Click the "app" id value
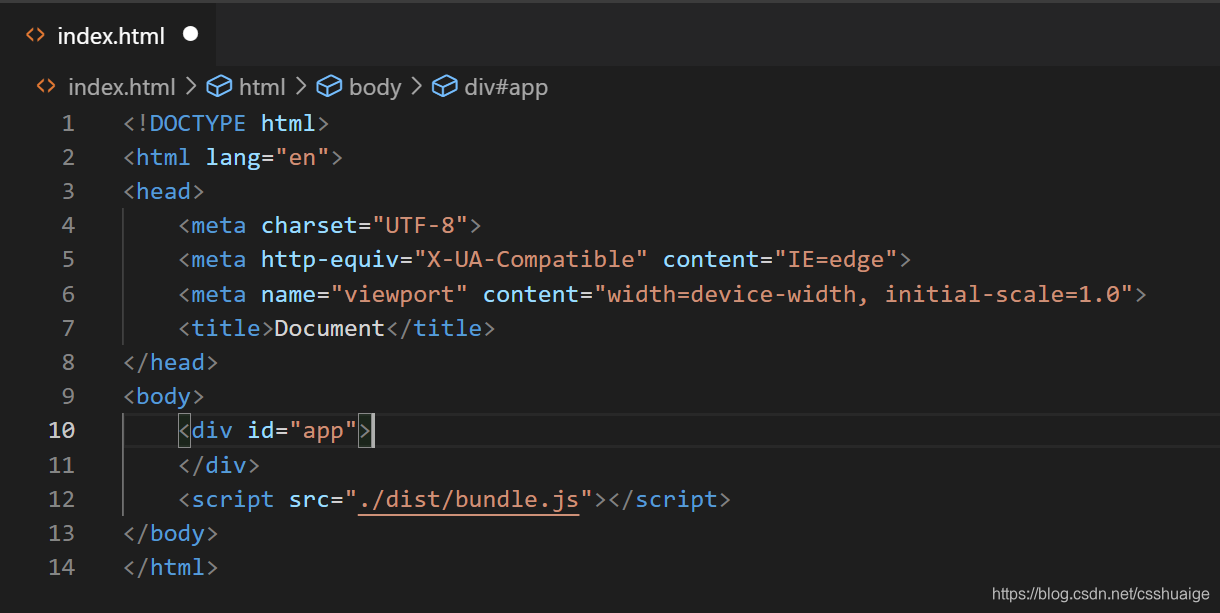This screenshot has height=613, width=1220. [x=323, y=430]
